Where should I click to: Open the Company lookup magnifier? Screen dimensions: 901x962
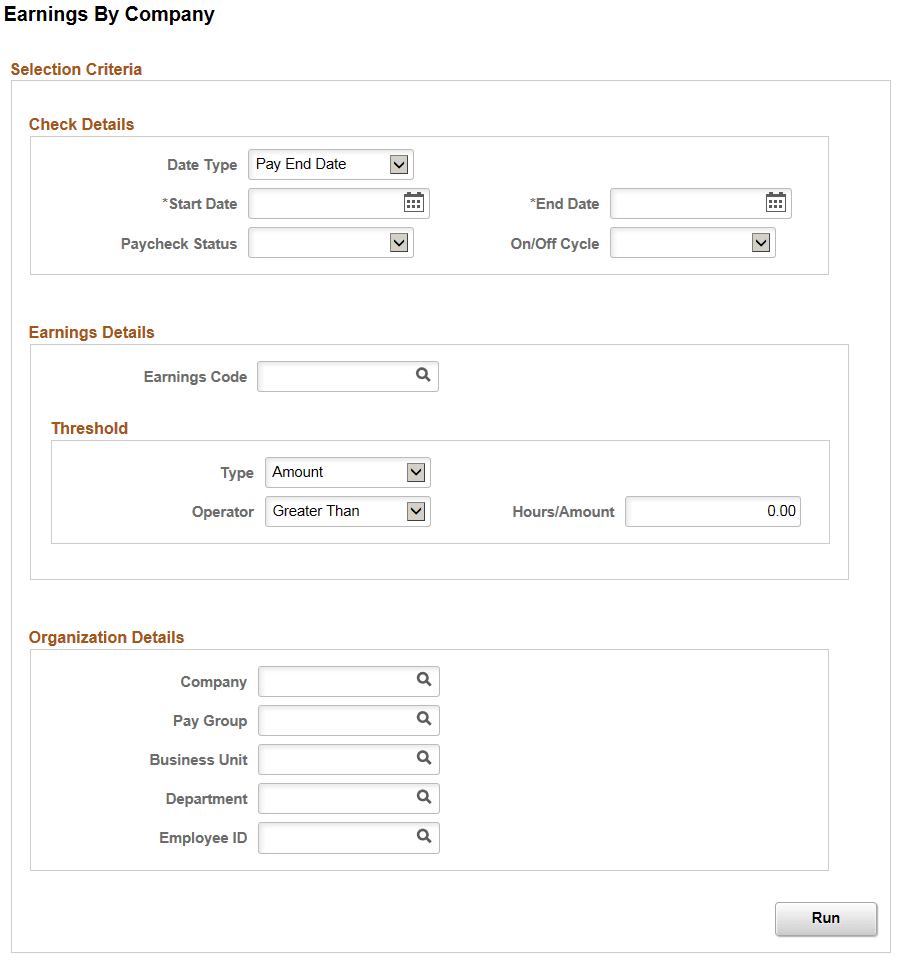click(x=423, y=681)
